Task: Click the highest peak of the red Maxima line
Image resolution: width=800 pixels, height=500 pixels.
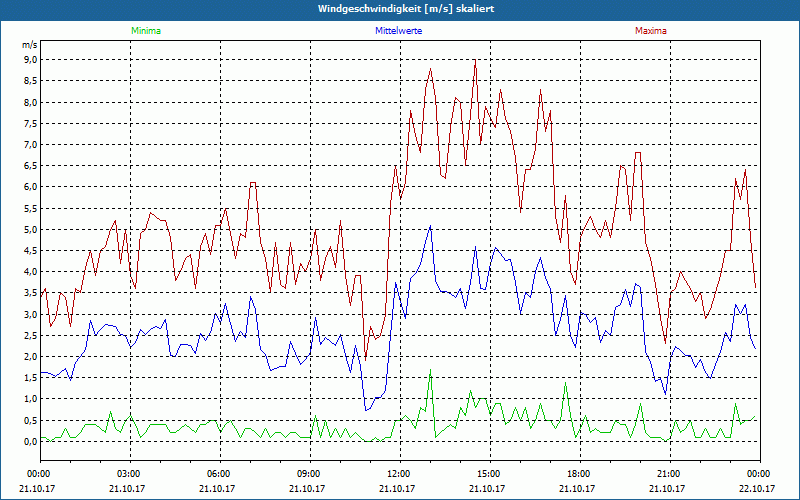Action: tap(475, 61)
